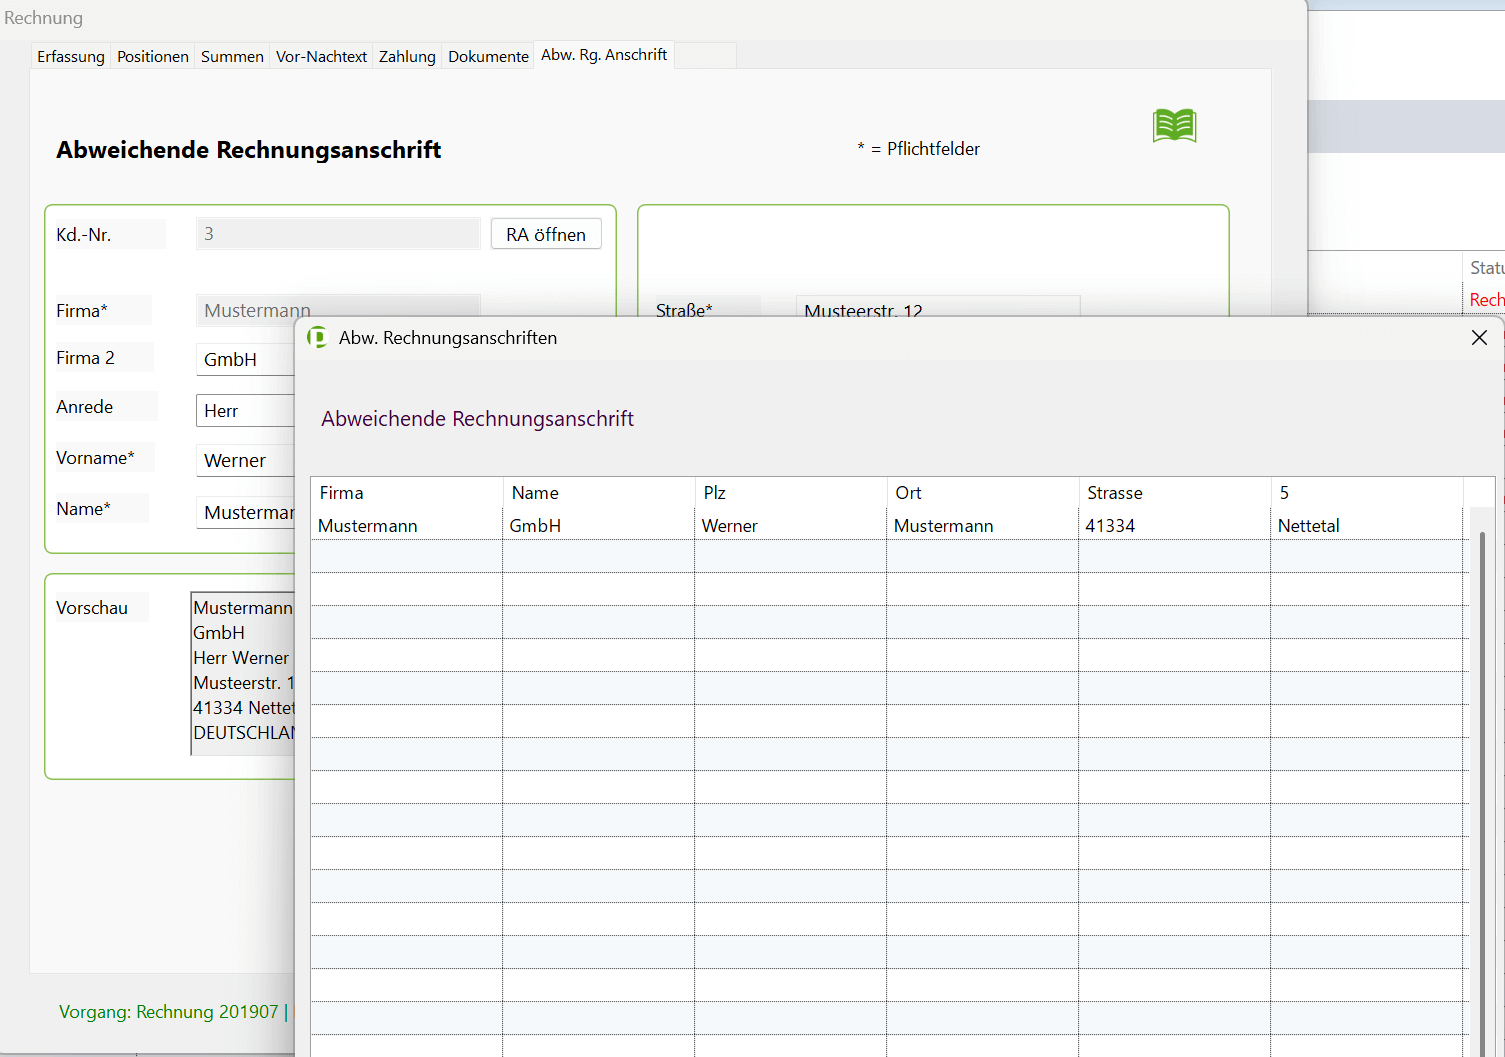Viewport: 1505px width, 1057px height.
Task: Click the app logo in dialog title
Action: 317,338
